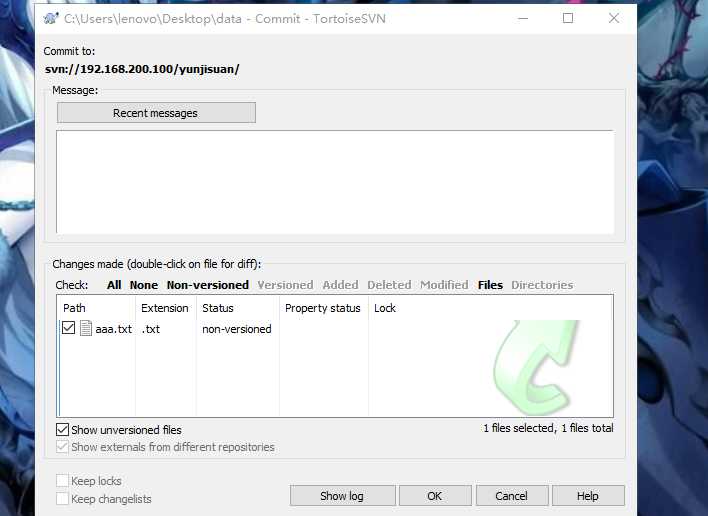708x516 pixels.
Task: Close the Commit dialog window
Action: pos(614,19)
